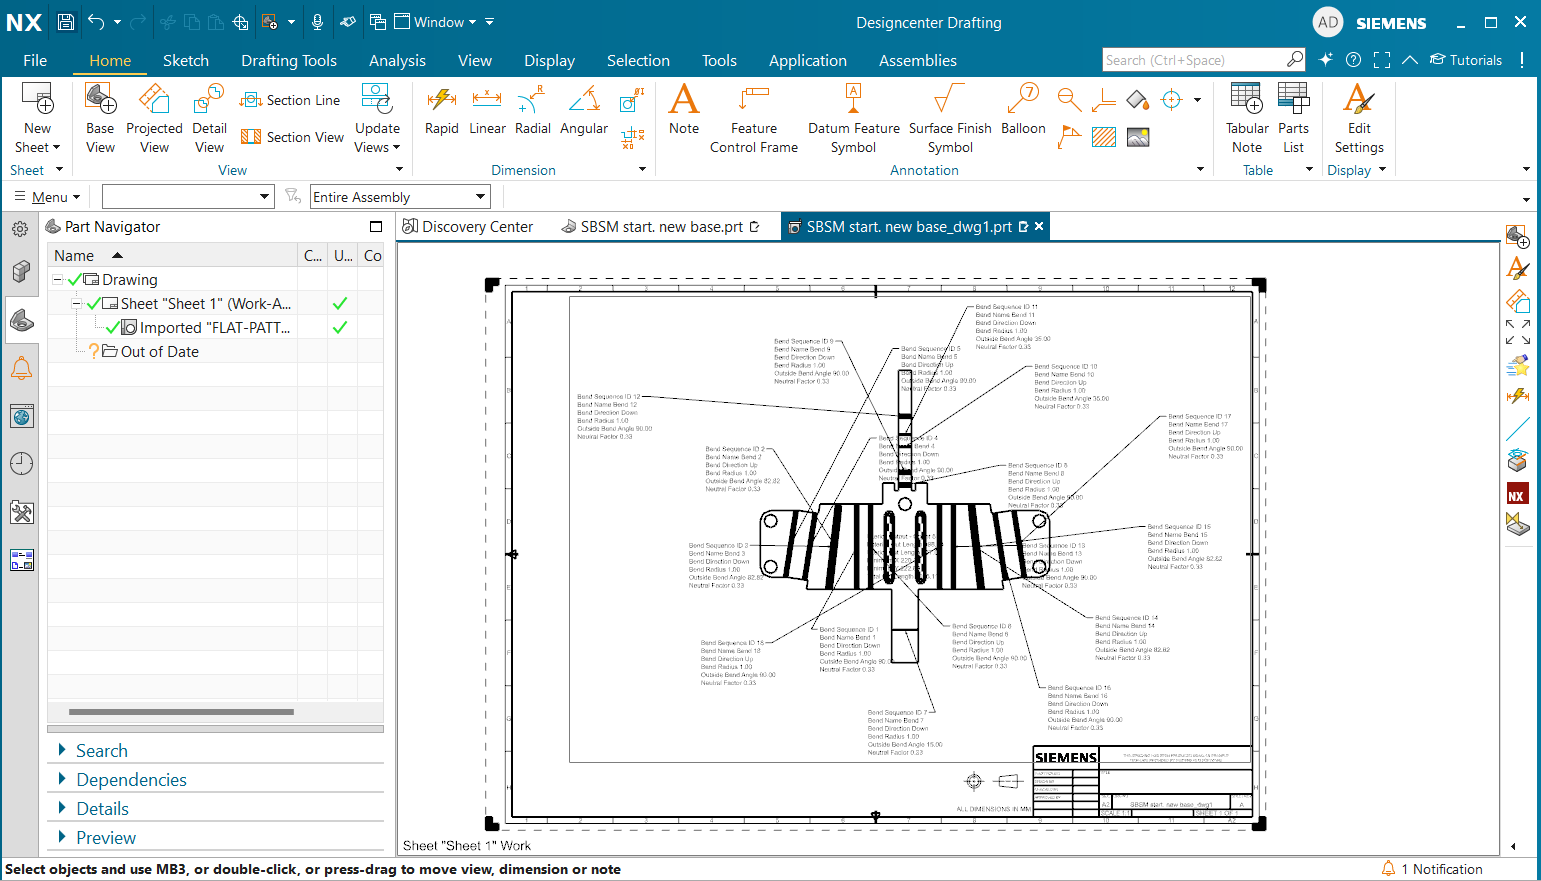Click the Part Navigator horizontal scrollbar
Viewport: 1541px width, 881px height.
(x=180, y=711)
